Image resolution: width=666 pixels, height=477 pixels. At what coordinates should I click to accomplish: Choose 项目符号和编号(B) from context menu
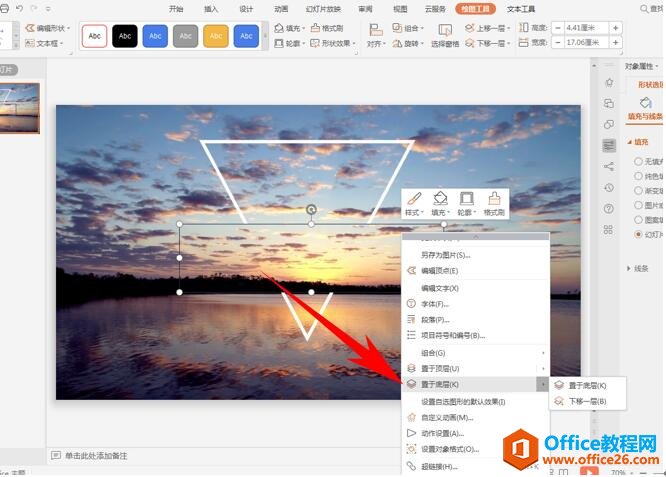tap(475, 335)
